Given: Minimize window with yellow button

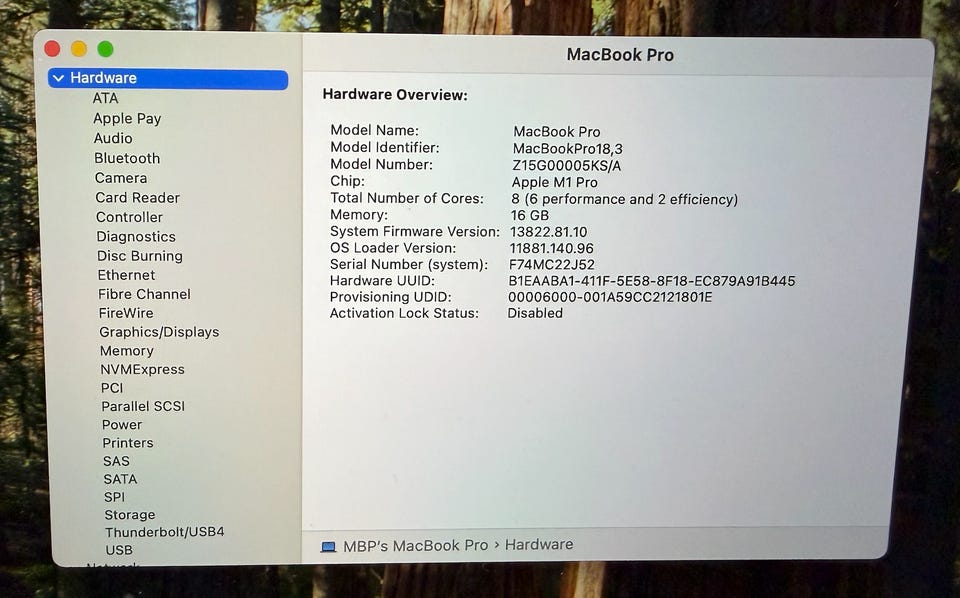Looking at the screenshot, I should 79,49.
